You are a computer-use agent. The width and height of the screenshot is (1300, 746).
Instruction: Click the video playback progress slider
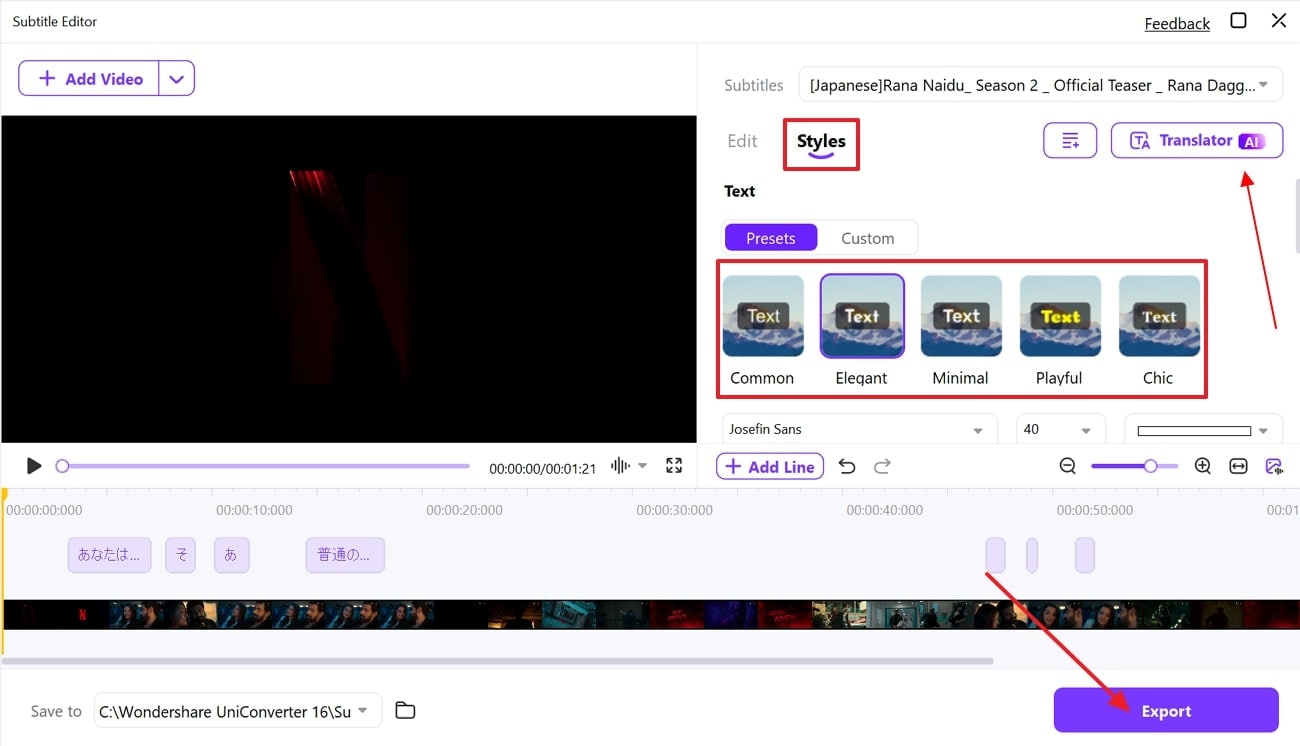(x=264, y=466)
